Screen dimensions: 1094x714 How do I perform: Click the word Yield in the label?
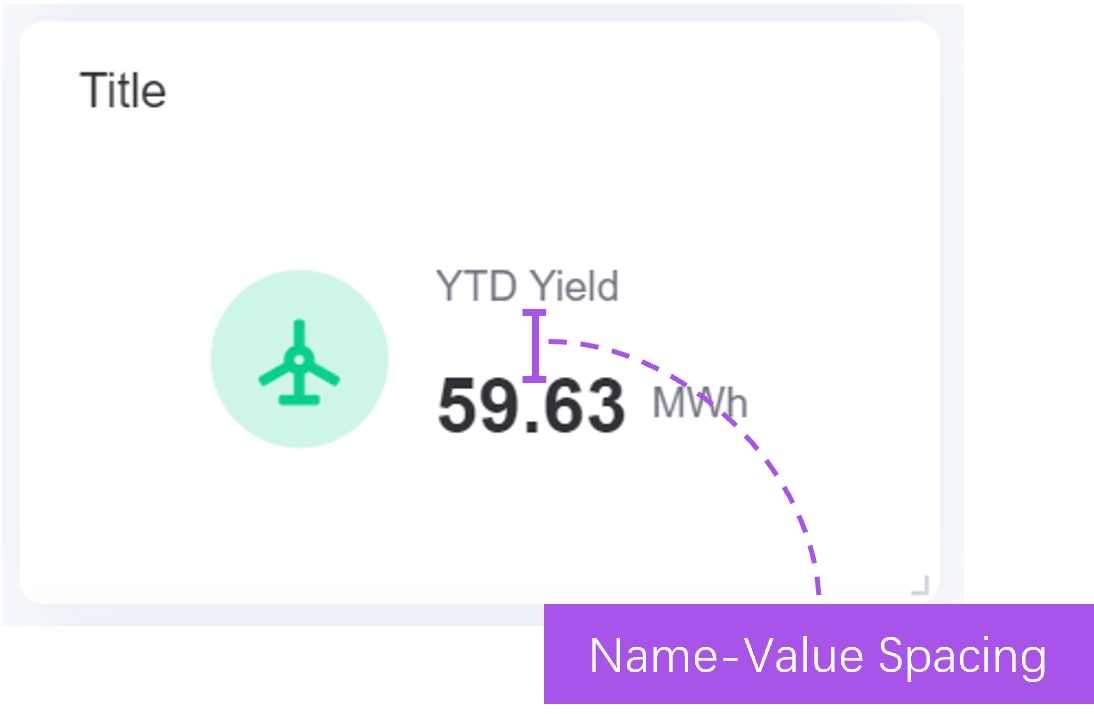(x=574, y=287)
